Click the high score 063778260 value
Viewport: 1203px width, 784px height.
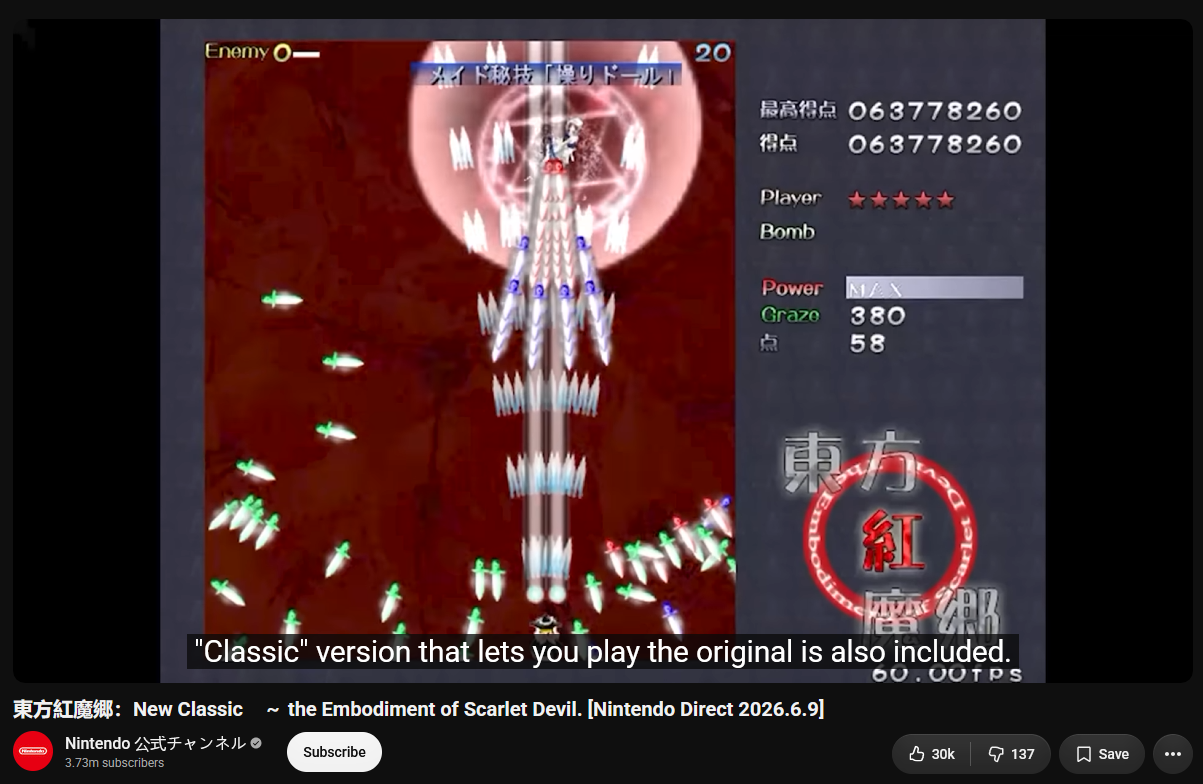click(x=935, y=111)
